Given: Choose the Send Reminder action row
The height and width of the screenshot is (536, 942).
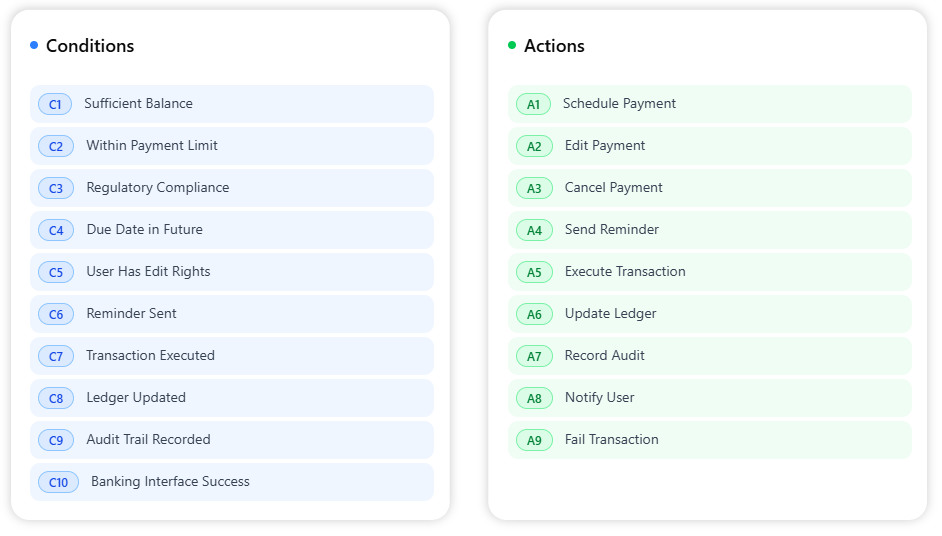Looking at the screenshot, I should [710, 230].
